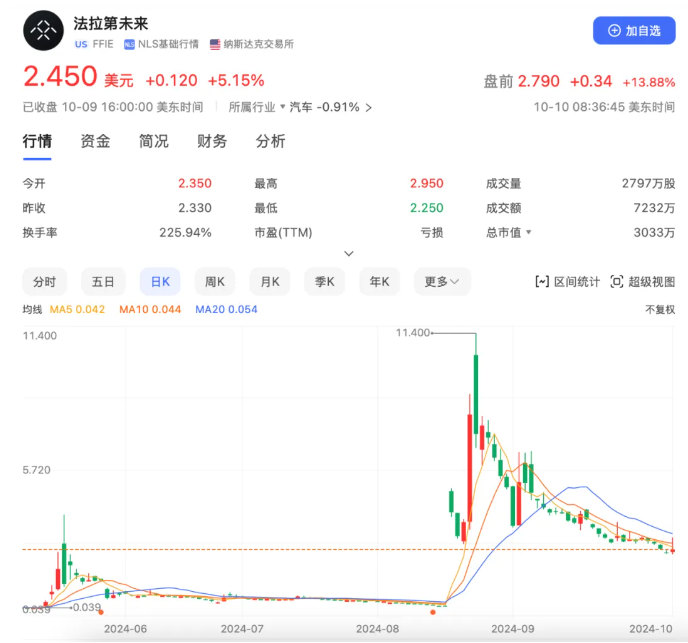Click the US market tag
This screenshot has width=688, height=643.
[81, 44]
